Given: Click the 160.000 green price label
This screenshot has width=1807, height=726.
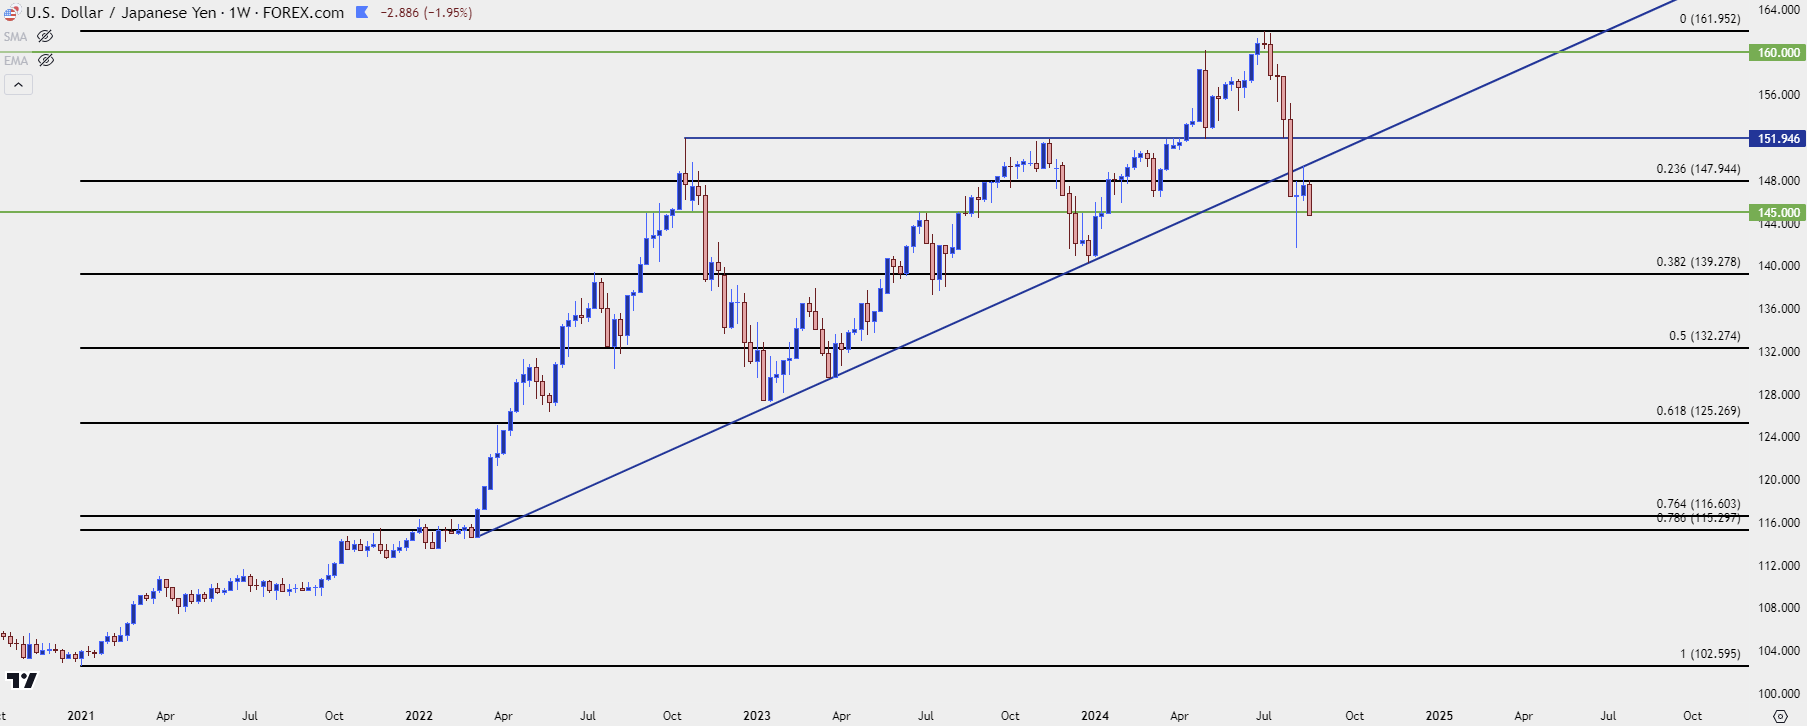Looking at the screenshot, I should (x=1778, y=53).
